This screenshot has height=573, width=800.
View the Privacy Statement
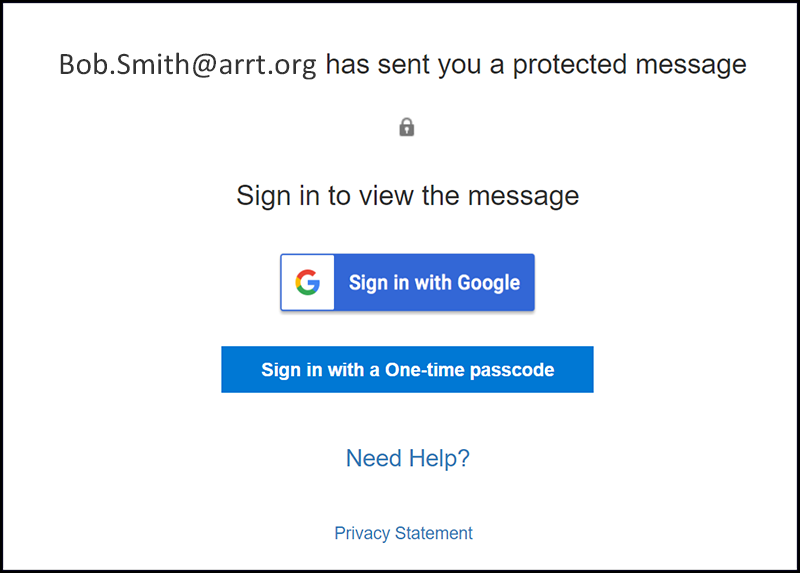pyautogui.click(x=404, y=533)
